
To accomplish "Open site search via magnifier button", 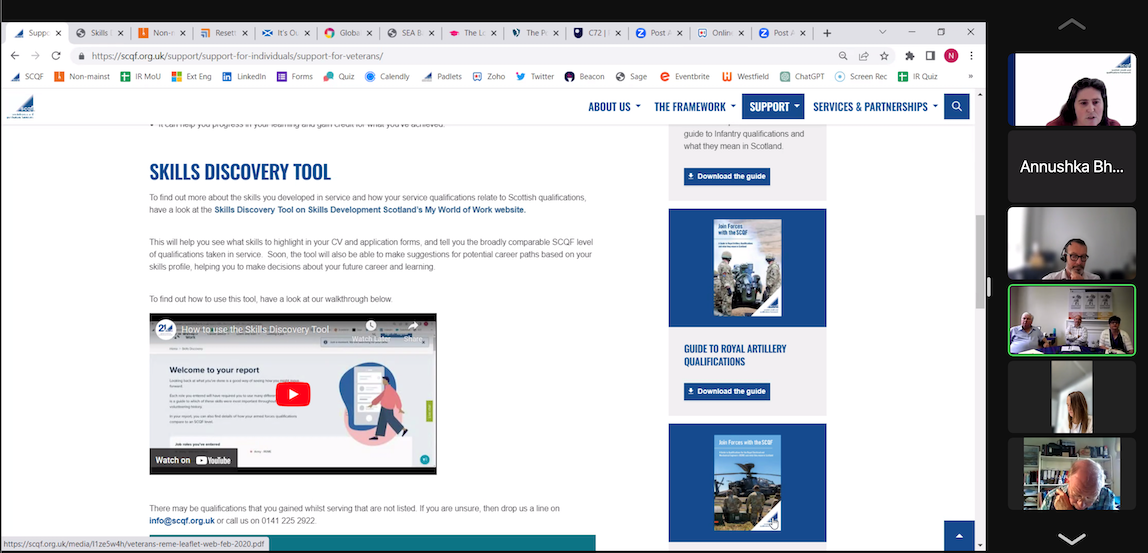I will point(956,107).
